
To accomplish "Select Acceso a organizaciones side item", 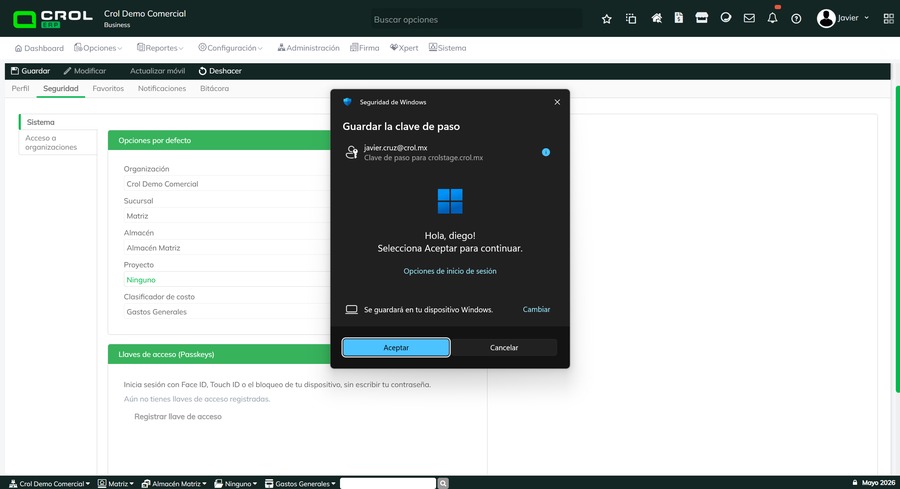I will (57, 142).
